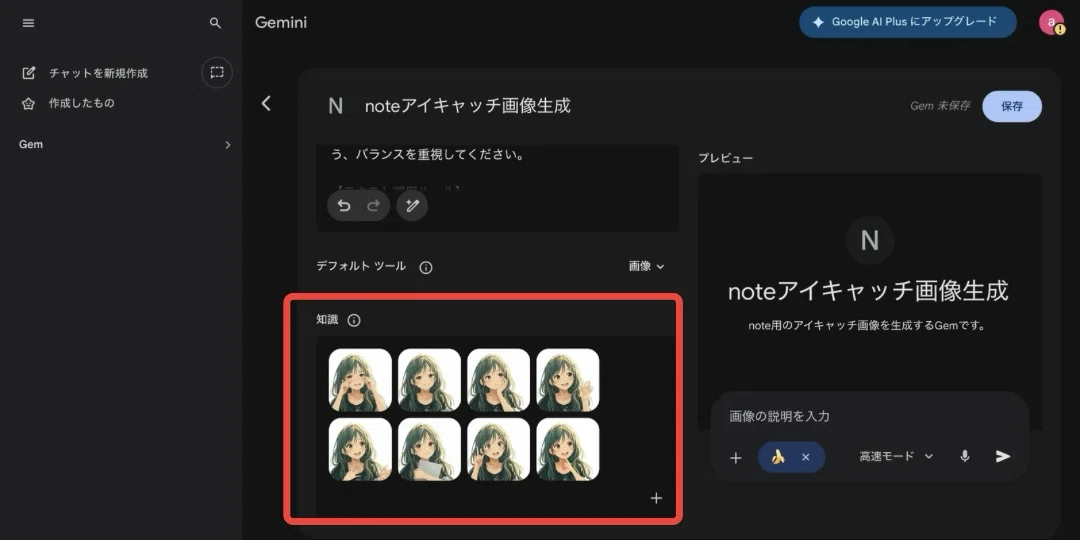
Task: Click the search magnifier icon in sidebar
Action: [x=216, y=23]
